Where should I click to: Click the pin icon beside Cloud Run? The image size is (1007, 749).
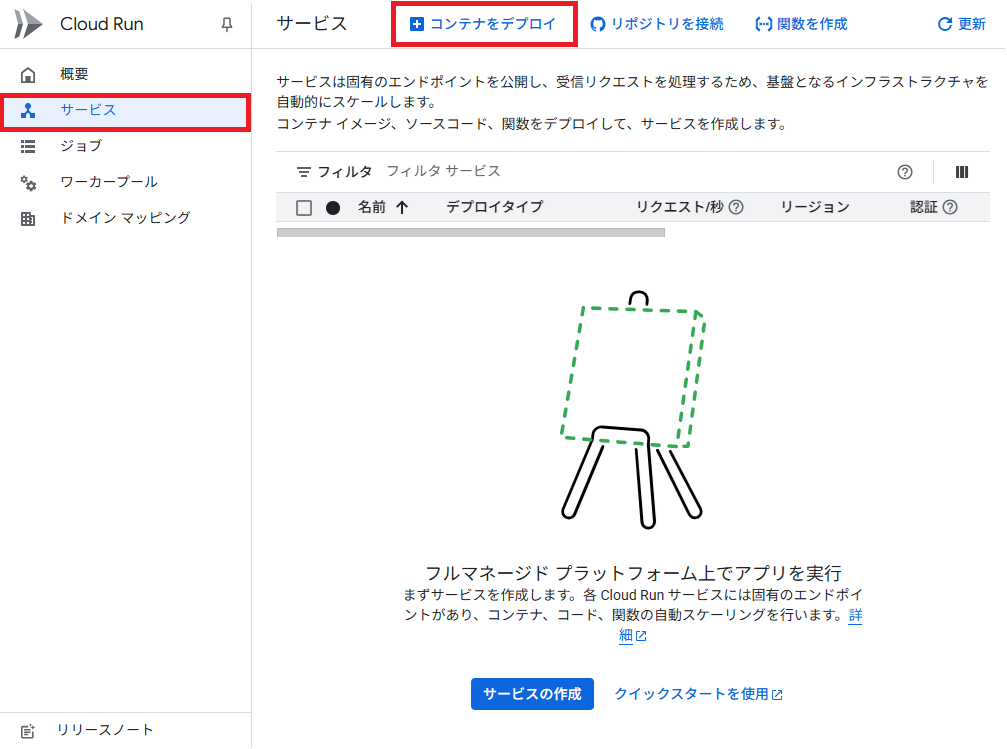point(227,24)
